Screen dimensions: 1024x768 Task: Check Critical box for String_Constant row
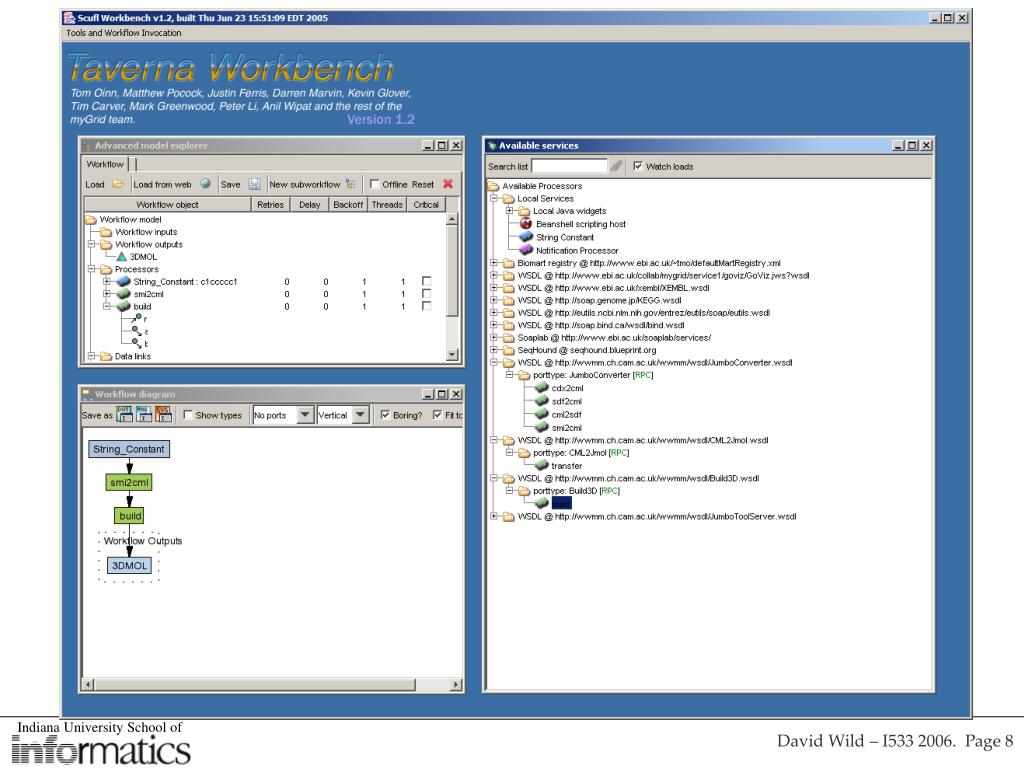(426, 281)
